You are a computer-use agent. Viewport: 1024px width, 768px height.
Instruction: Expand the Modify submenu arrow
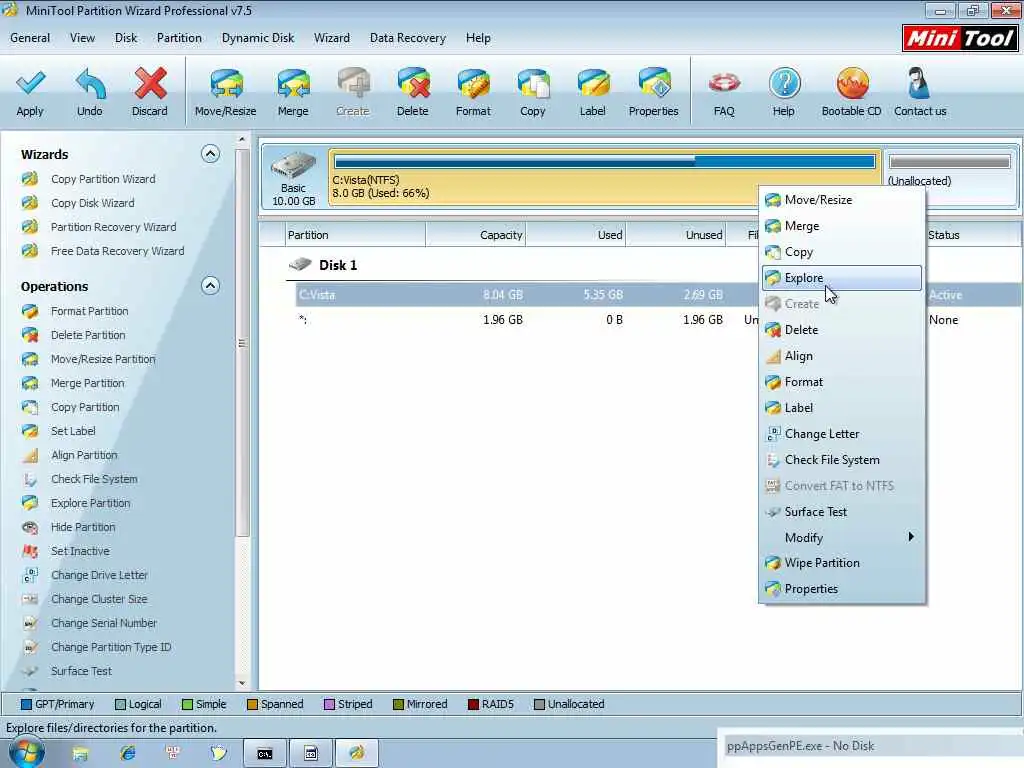(911, 537)
